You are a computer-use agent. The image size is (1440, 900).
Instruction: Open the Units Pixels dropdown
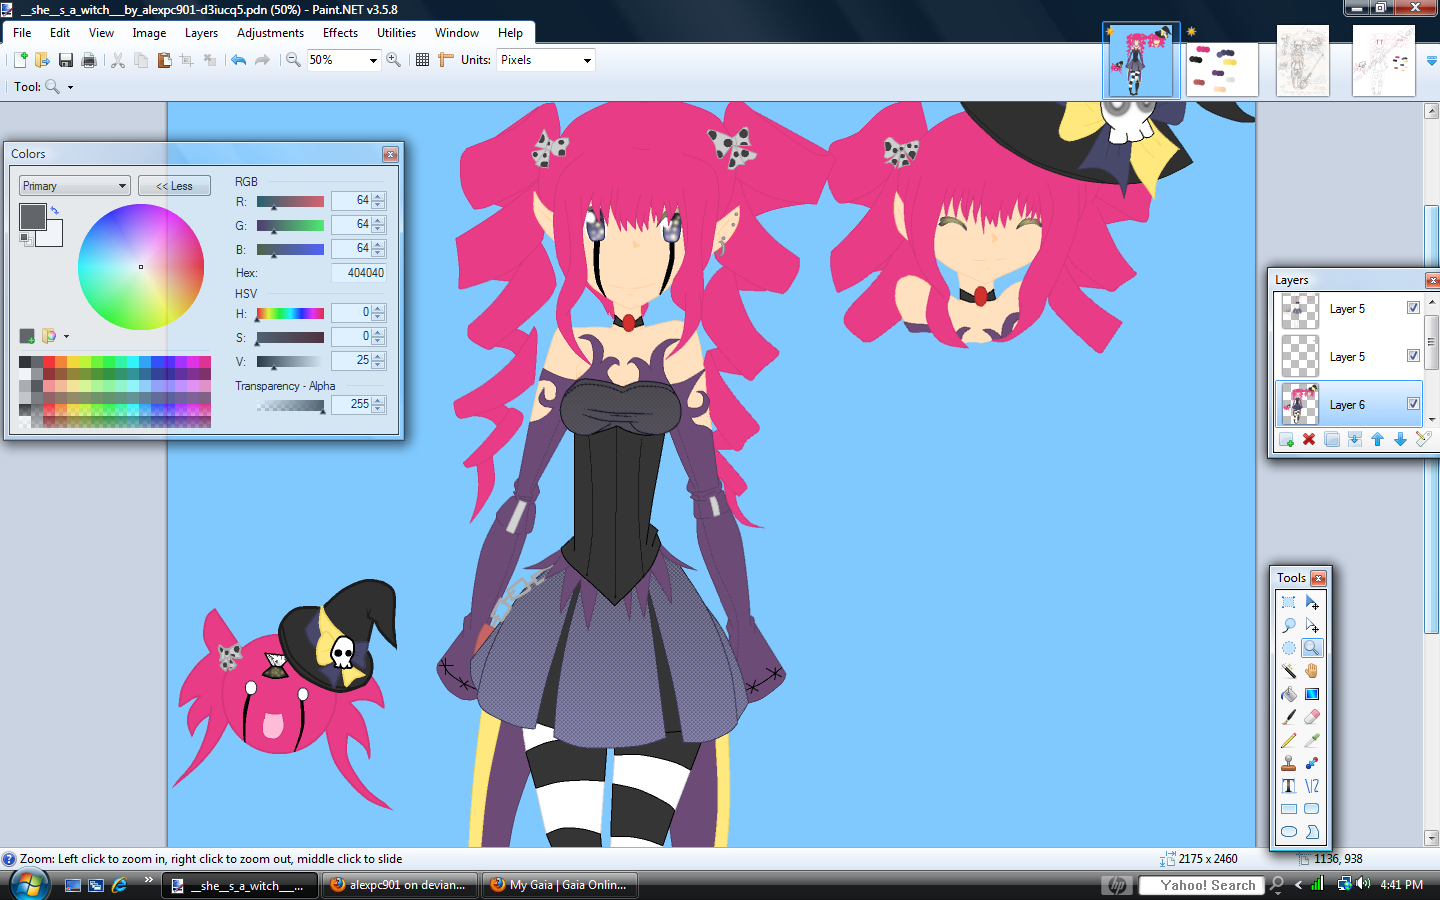(587, 60)
